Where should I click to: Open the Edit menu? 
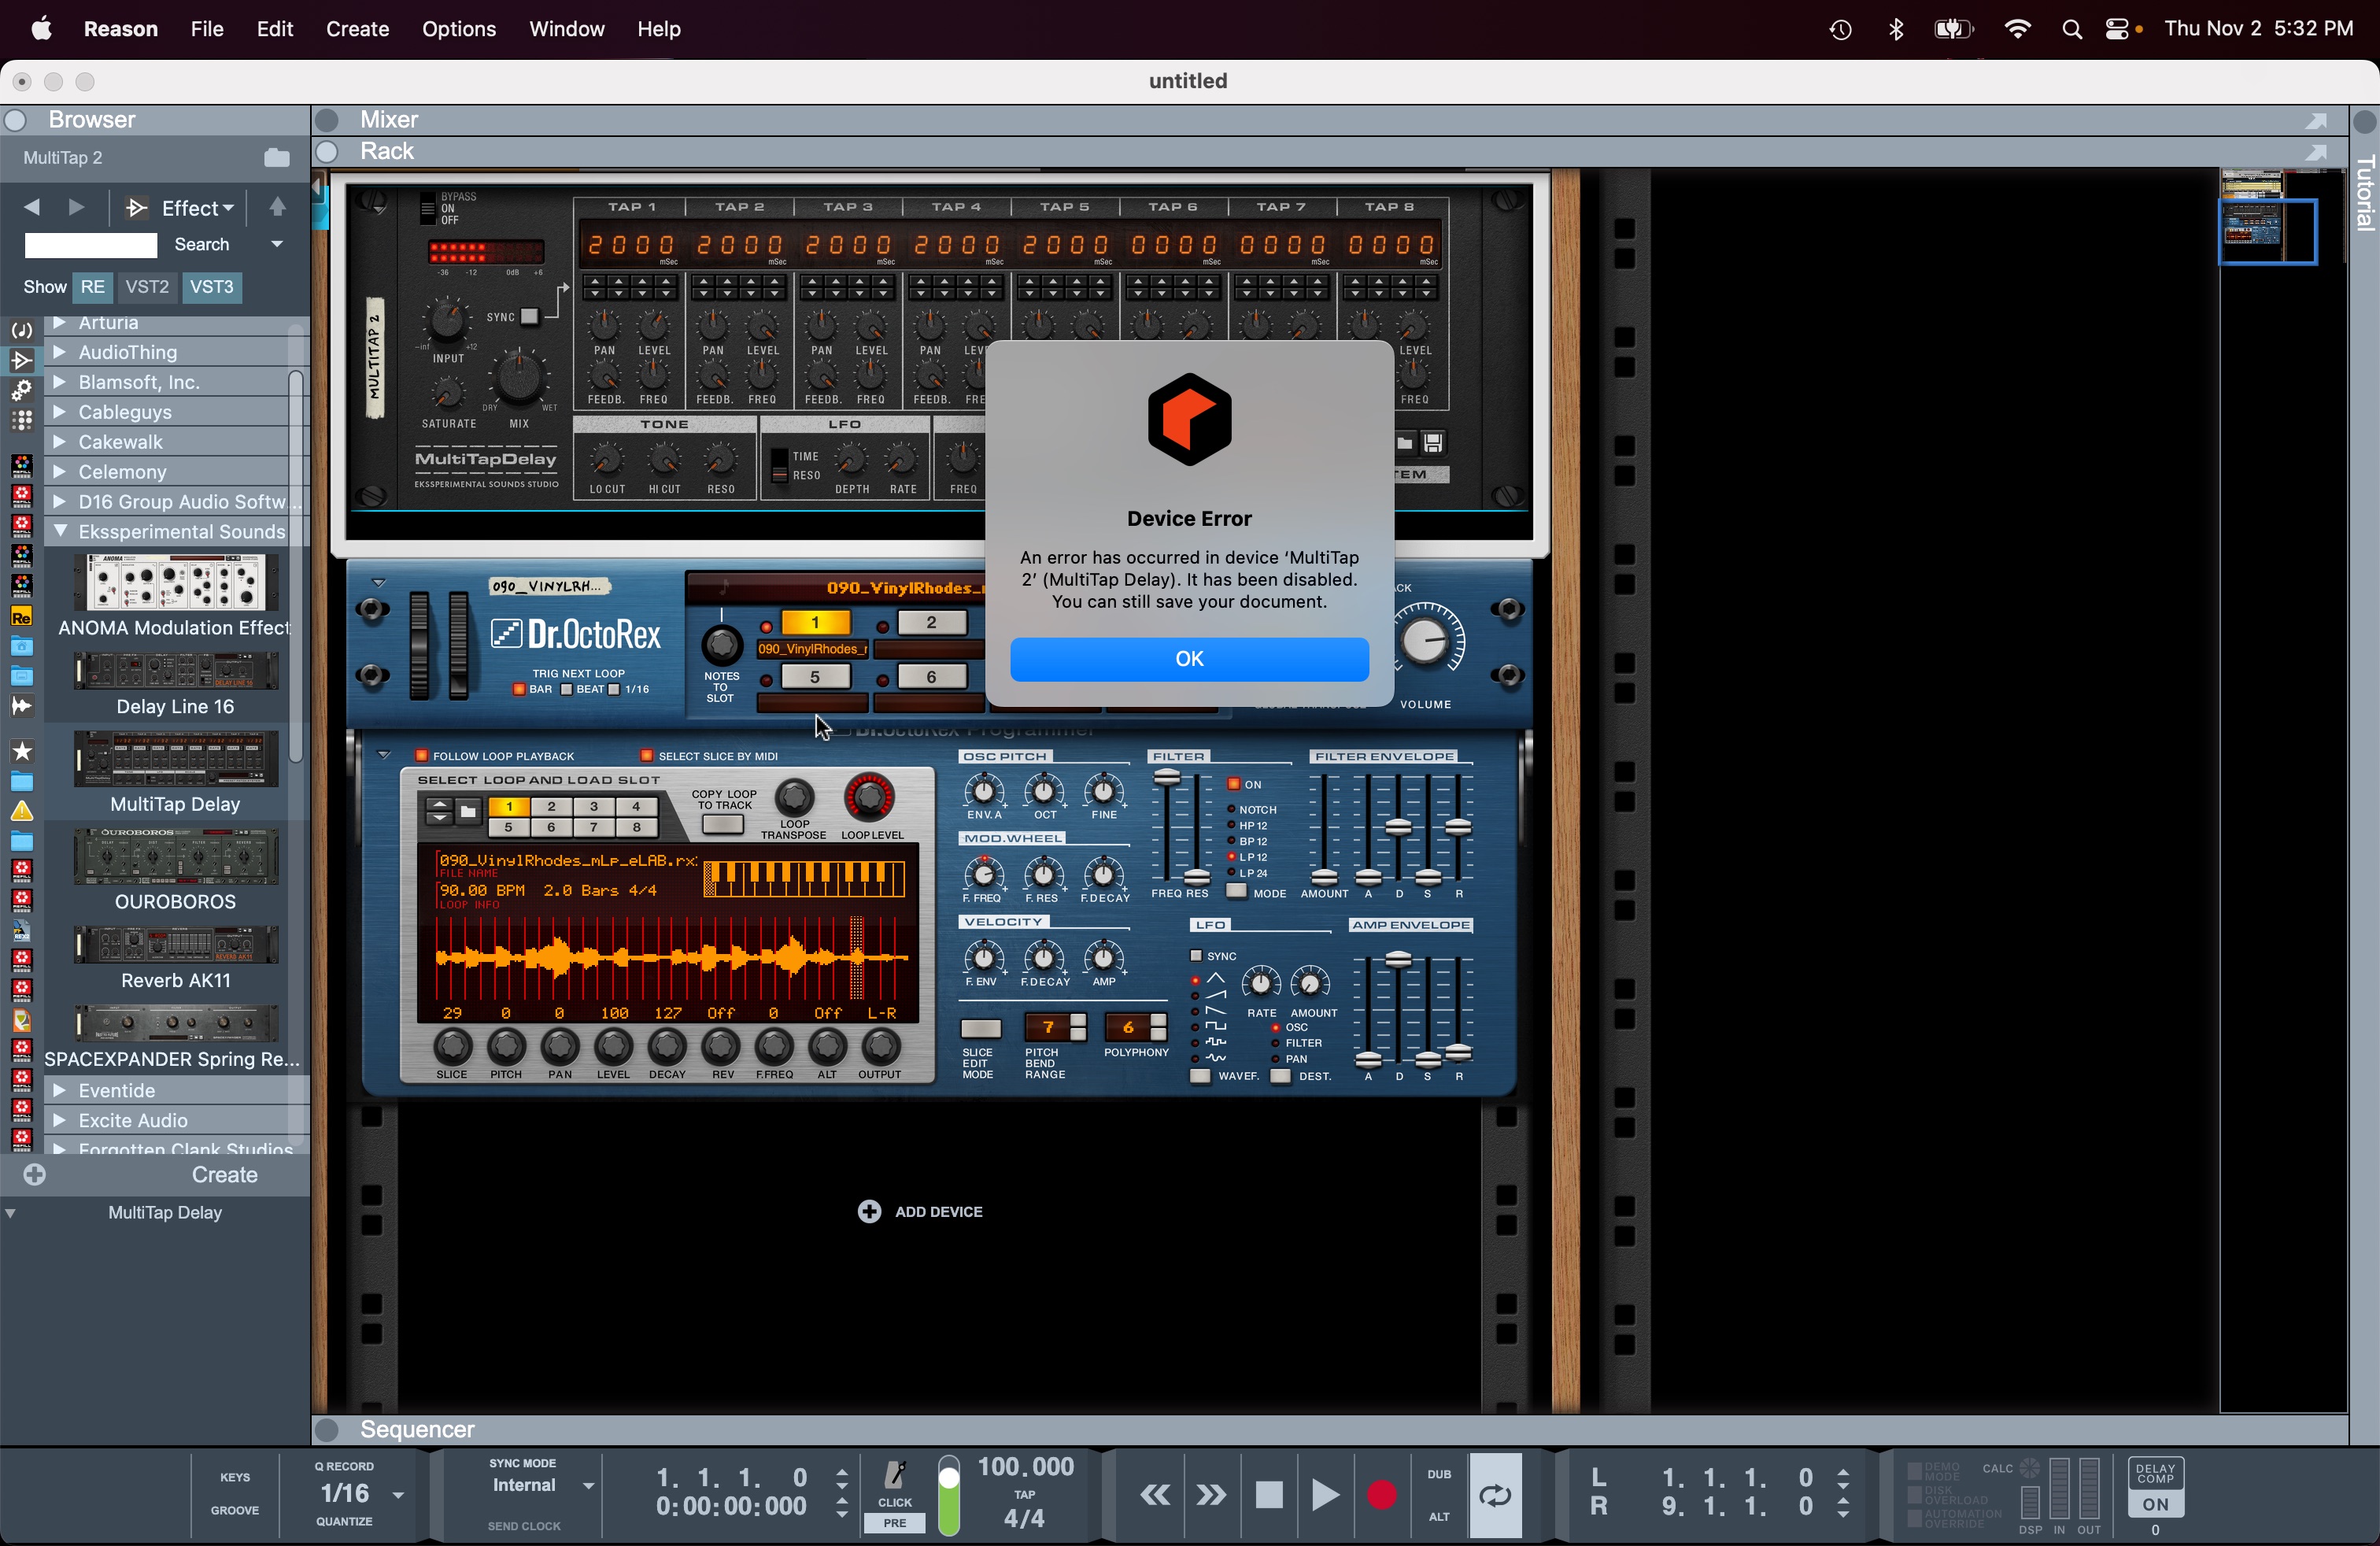[274, 29]
